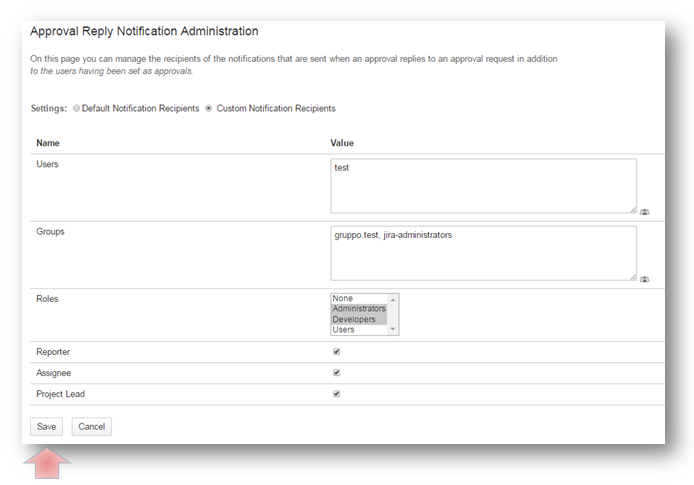Click the Roles list scrollbar track
The height and width of the screenshot is (485, 694).
click(x=393, y=314)
